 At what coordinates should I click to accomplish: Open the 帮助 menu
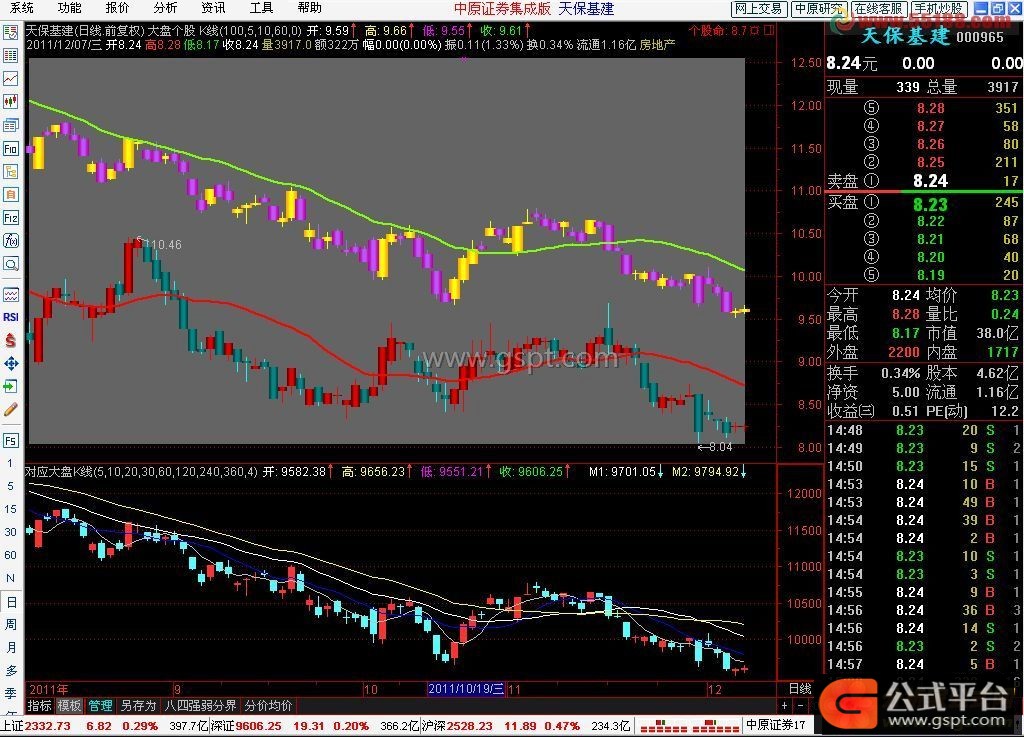310,8
